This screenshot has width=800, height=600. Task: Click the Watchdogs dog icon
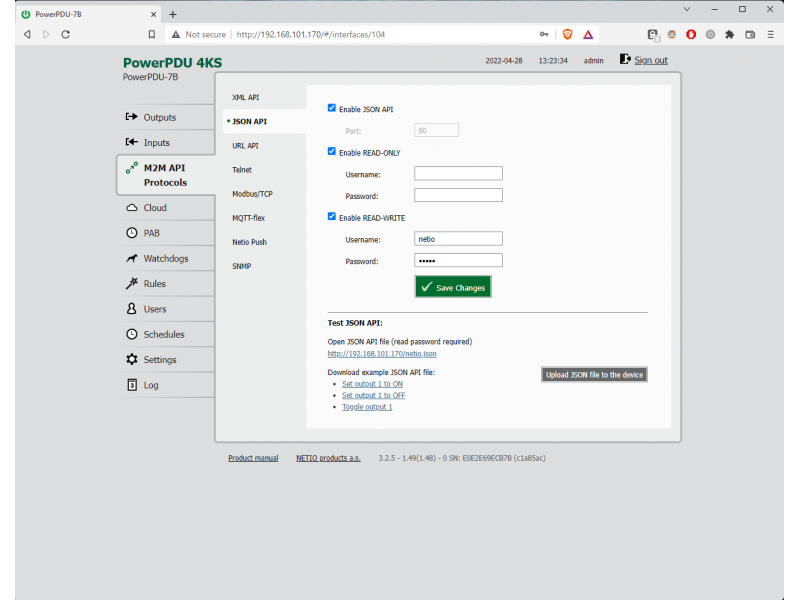tap(132, 258)
